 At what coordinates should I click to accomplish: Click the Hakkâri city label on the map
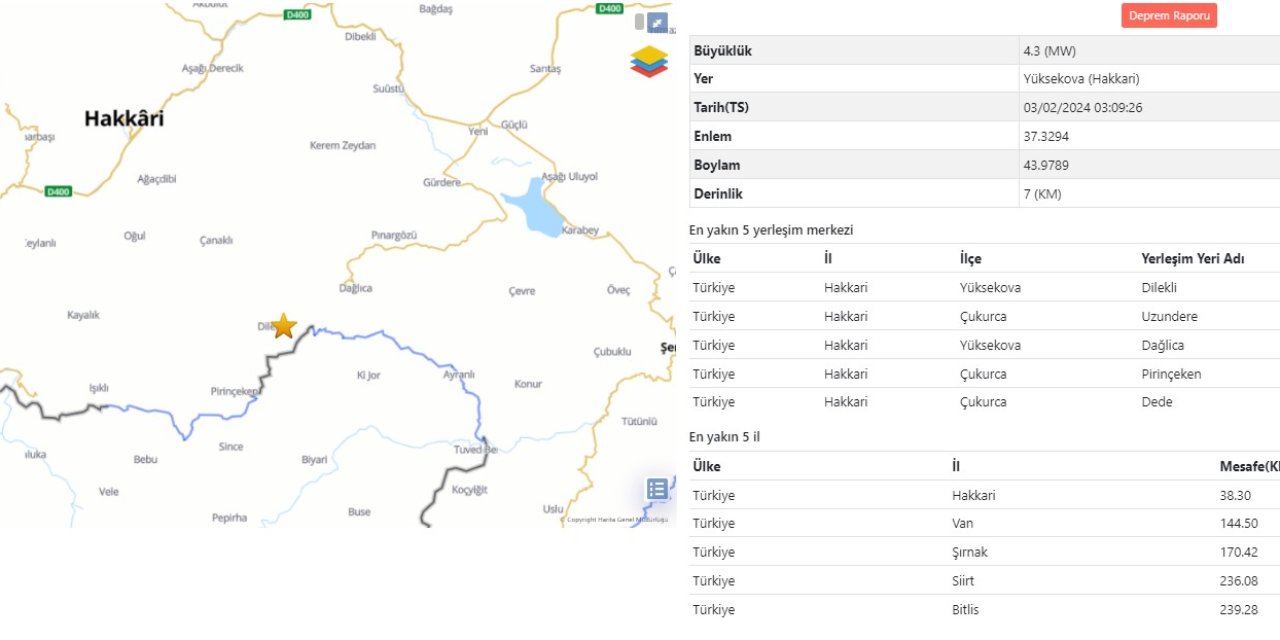(122, 117)
